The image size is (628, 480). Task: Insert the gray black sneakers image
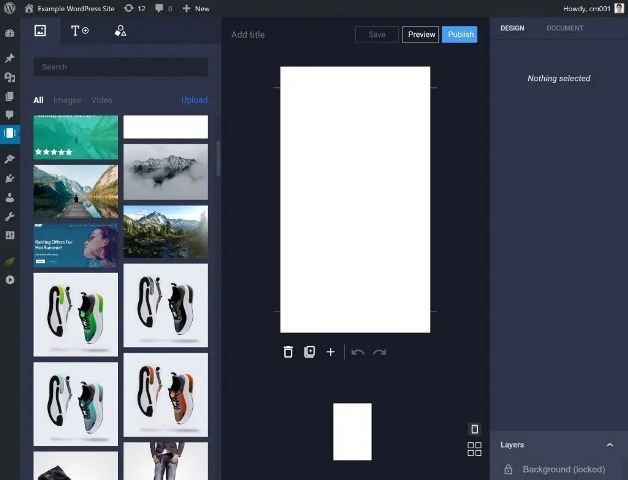click(x=166, y=305)
